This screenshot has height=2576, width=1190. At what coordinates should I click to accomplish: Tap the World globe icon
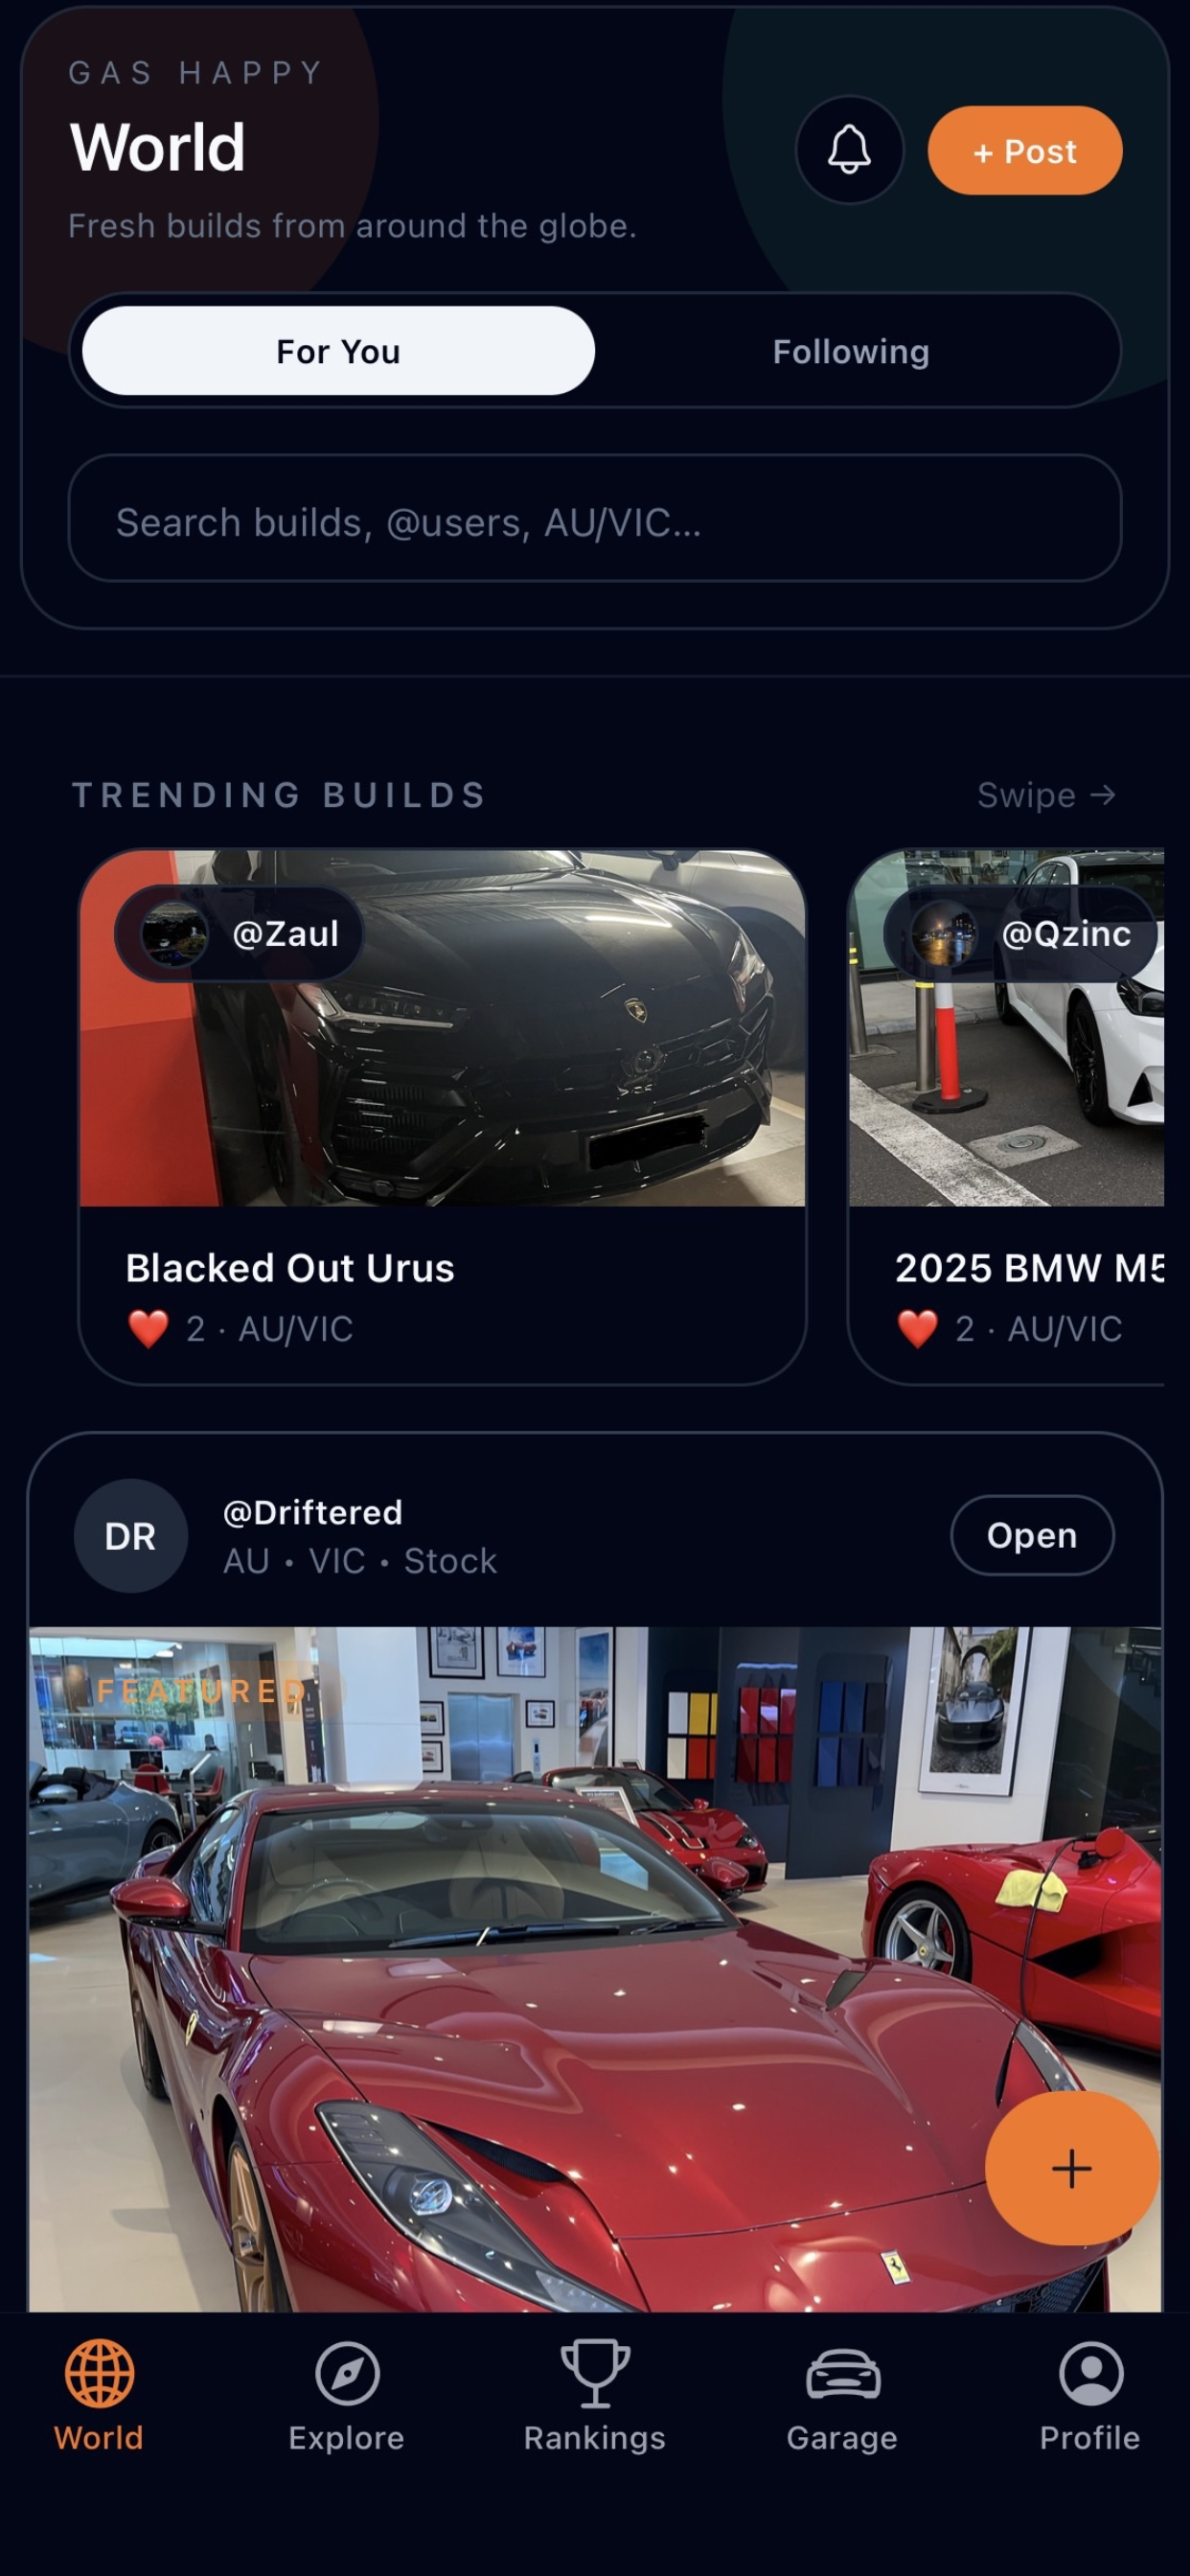click(x=99, y=2373)
